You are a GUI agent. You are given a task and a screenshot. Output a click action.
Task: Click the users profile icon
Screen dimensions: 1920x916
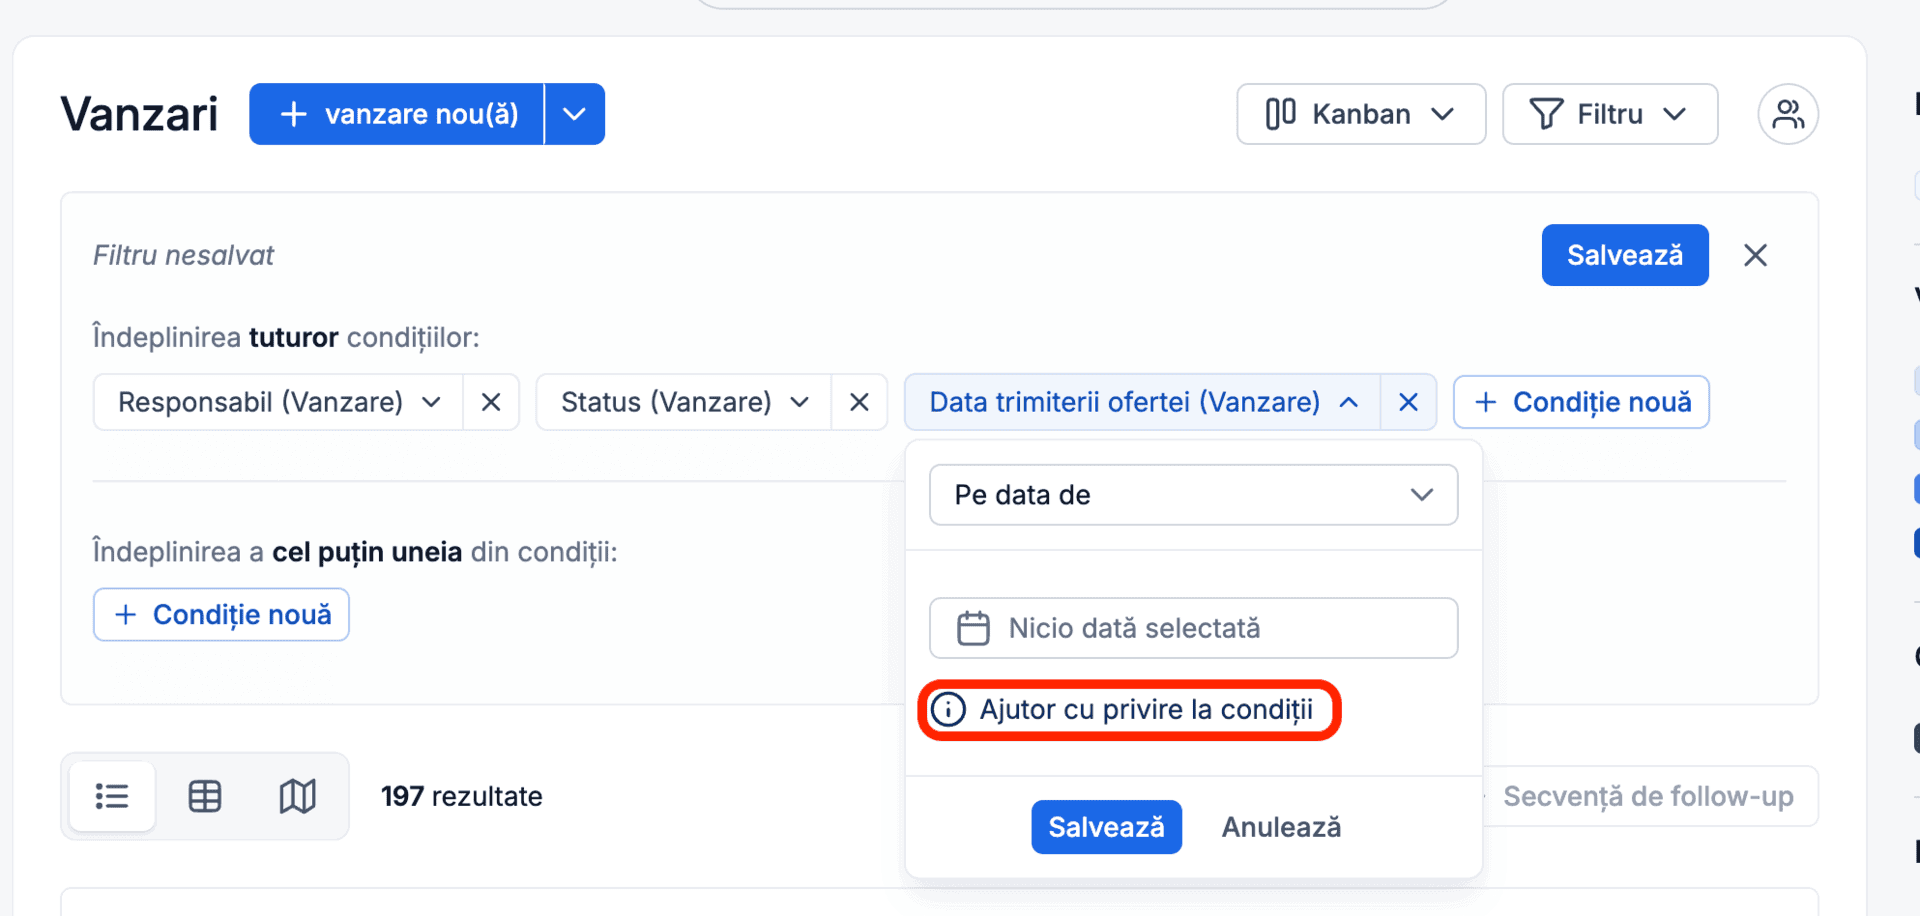click(x=1787, y=114)
